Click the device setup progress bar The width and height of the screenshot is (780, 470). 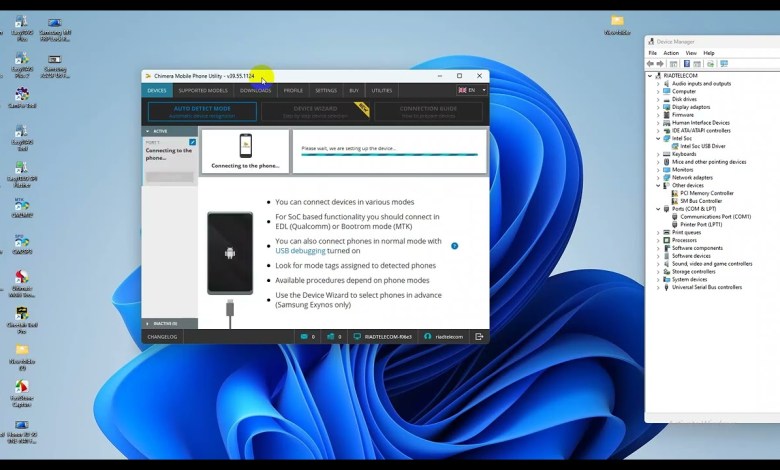(x=389, y=155)
